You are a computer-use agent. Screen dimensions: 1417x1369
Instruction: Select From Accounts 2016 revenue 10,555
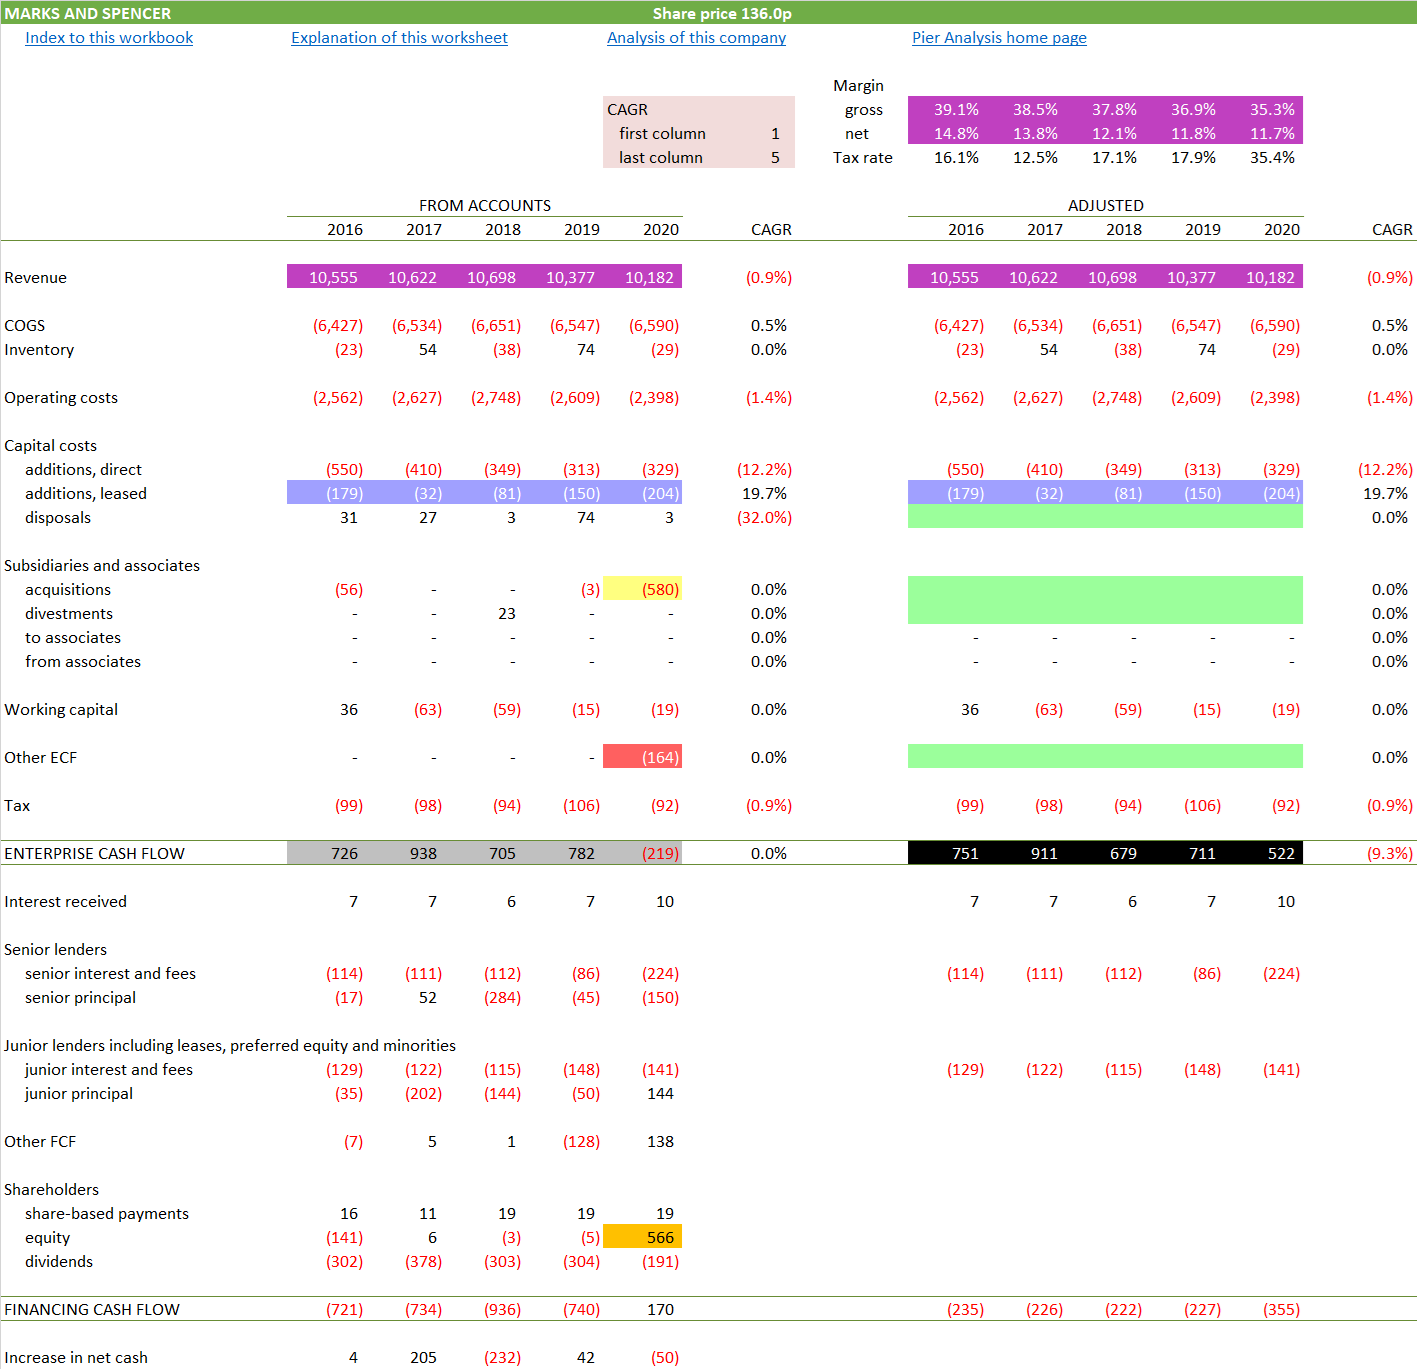pyautogui.click(x=332, y=278)
